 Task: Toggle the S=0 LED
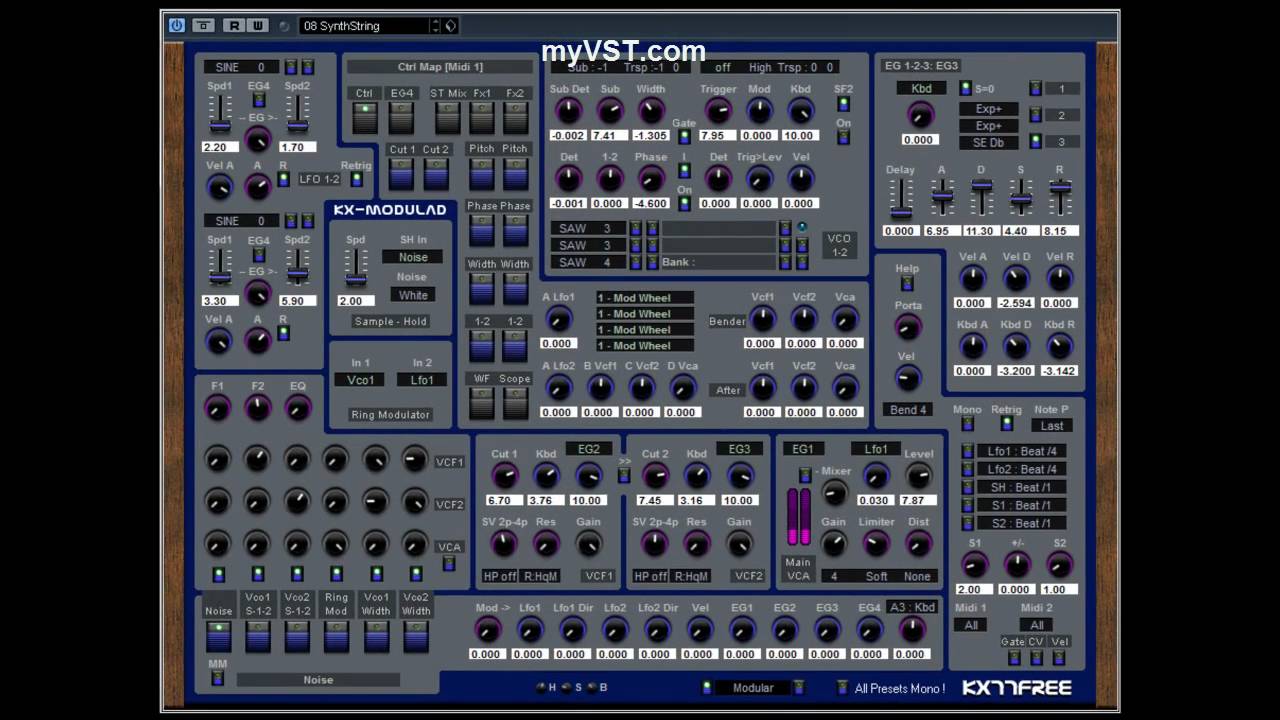(966, 89)
